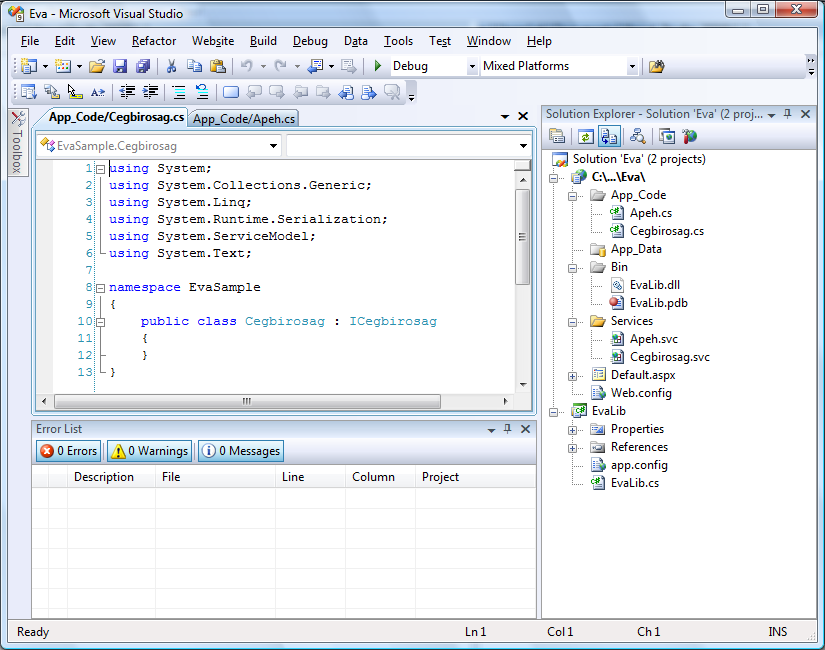
Task: Click the Add New Item toolbar icon
Action: (x=63, y=66)
